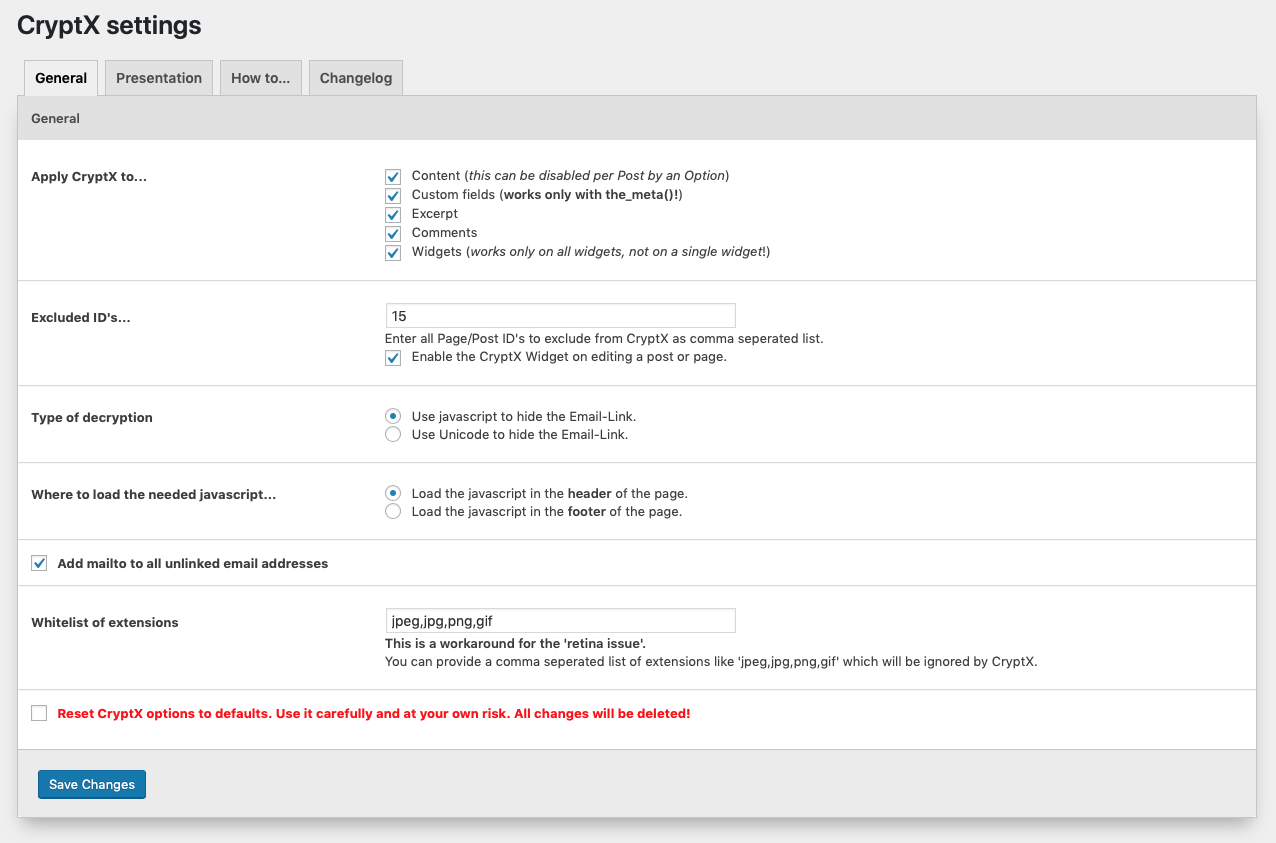Image resolution: width=1276 pixels, height=843 pixels.
Task: Disable CryptX for Excerpt
Action: 393,214
